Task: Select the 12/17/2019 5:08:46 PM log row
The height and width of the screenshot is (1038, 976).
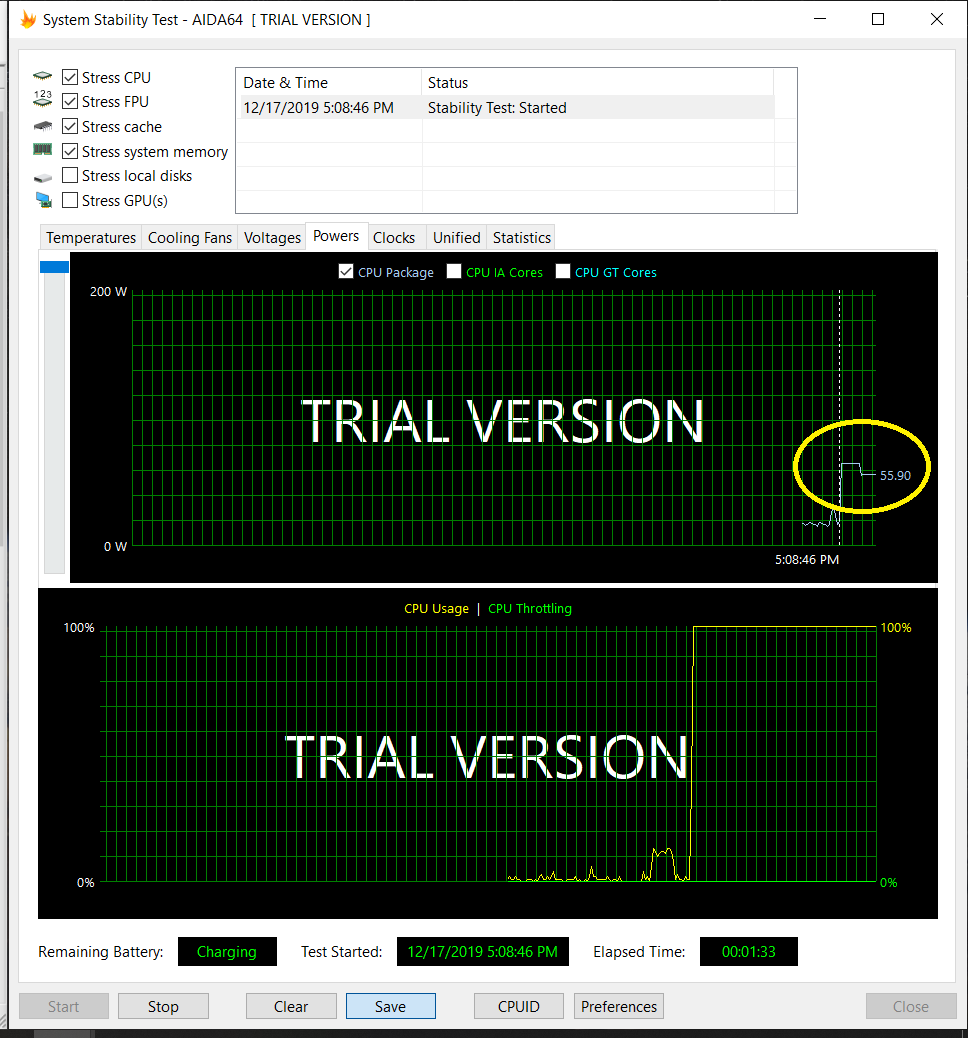Action: point(506,107)
